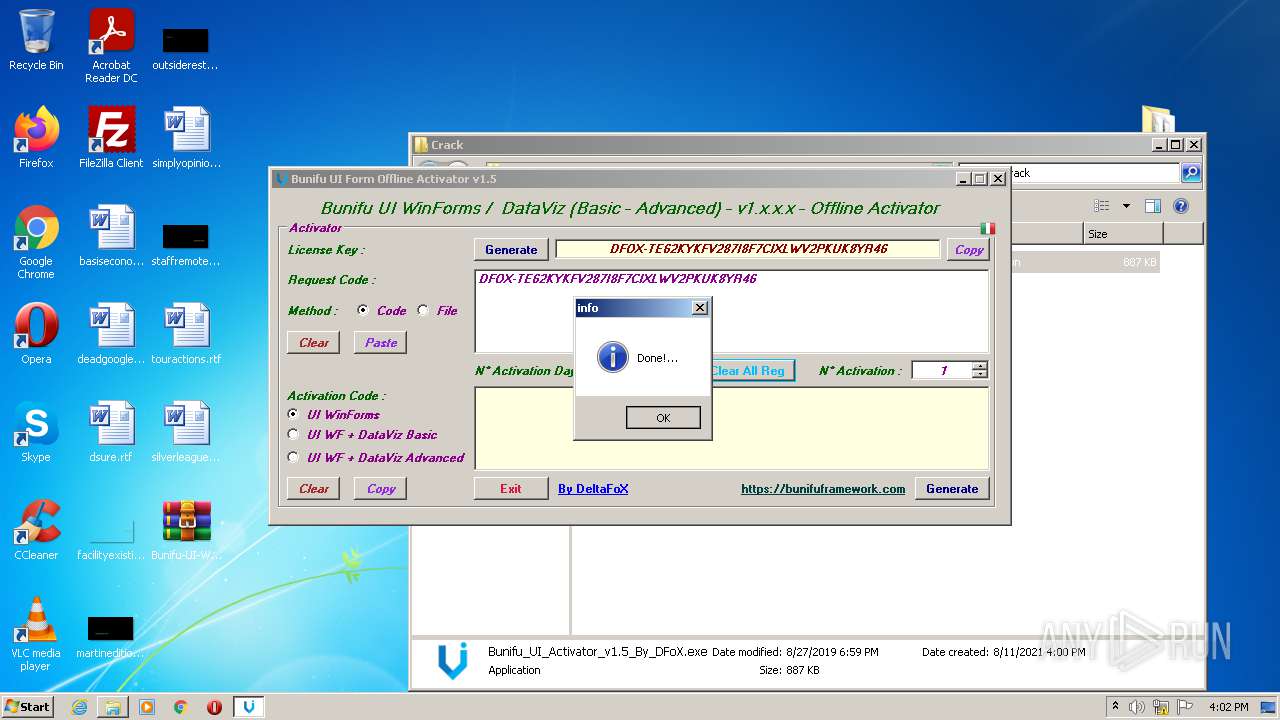Decrease N° Activation with down arrow
The height and width of the screenshot is (720, 1280).
tap(980, 375)
